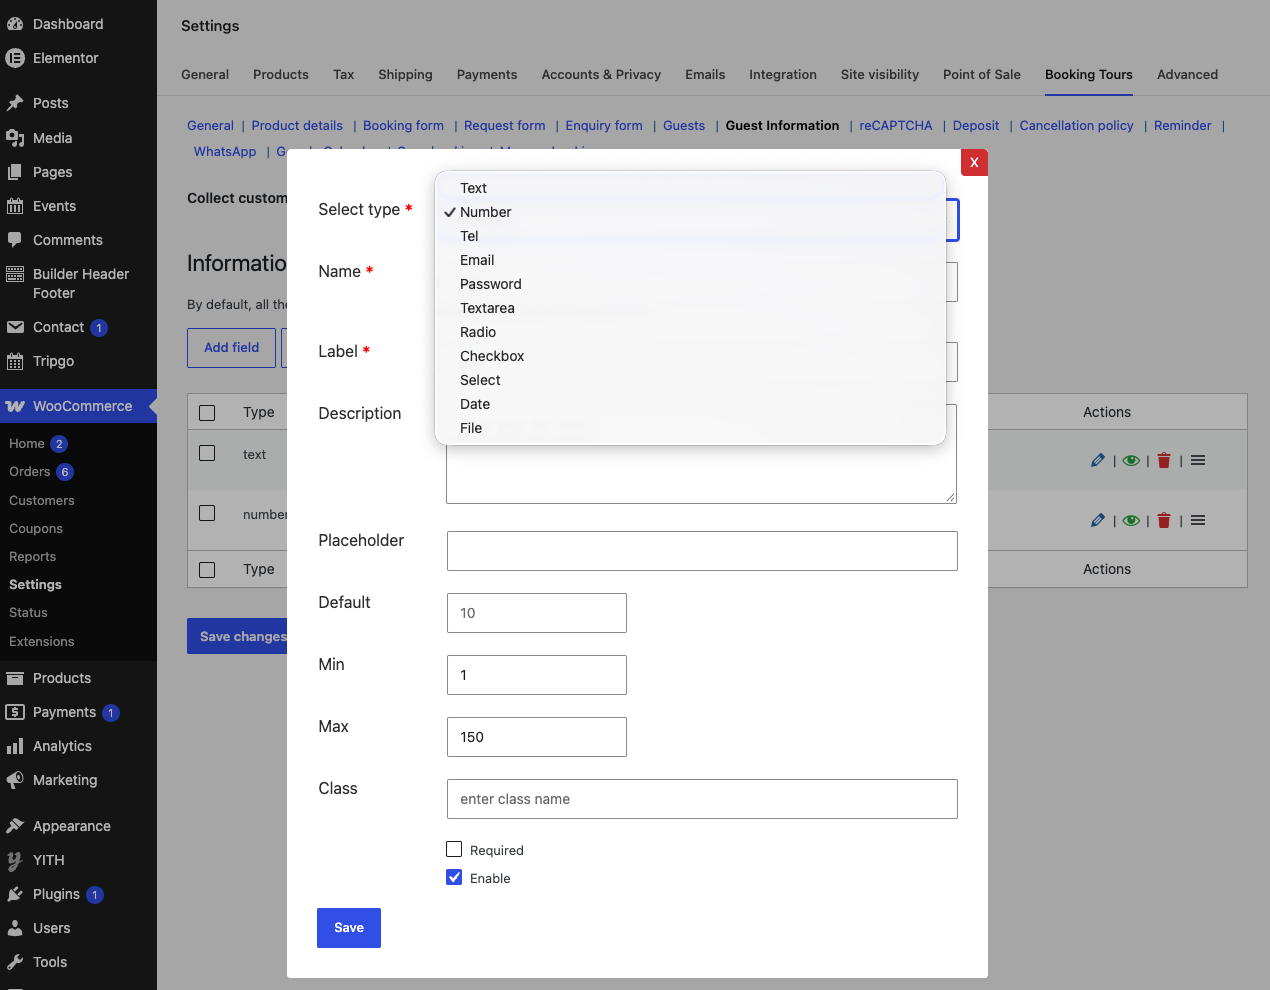Click the Payments dollar icon

coord(15,712)
